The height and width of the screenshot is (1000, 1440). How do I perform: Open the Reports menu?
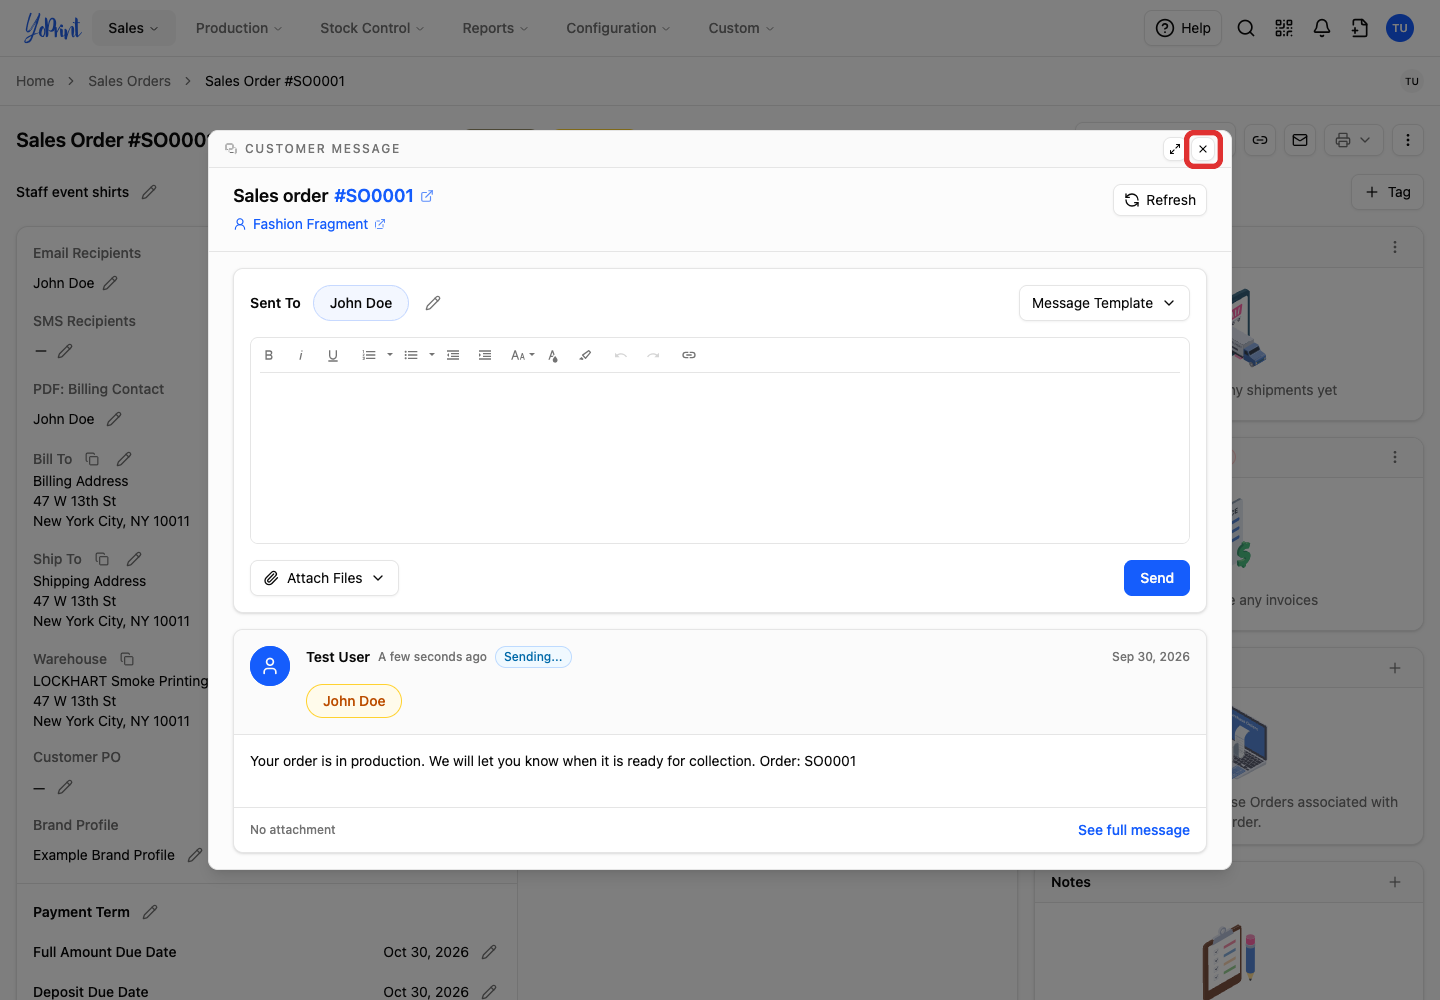coord(495,28)
